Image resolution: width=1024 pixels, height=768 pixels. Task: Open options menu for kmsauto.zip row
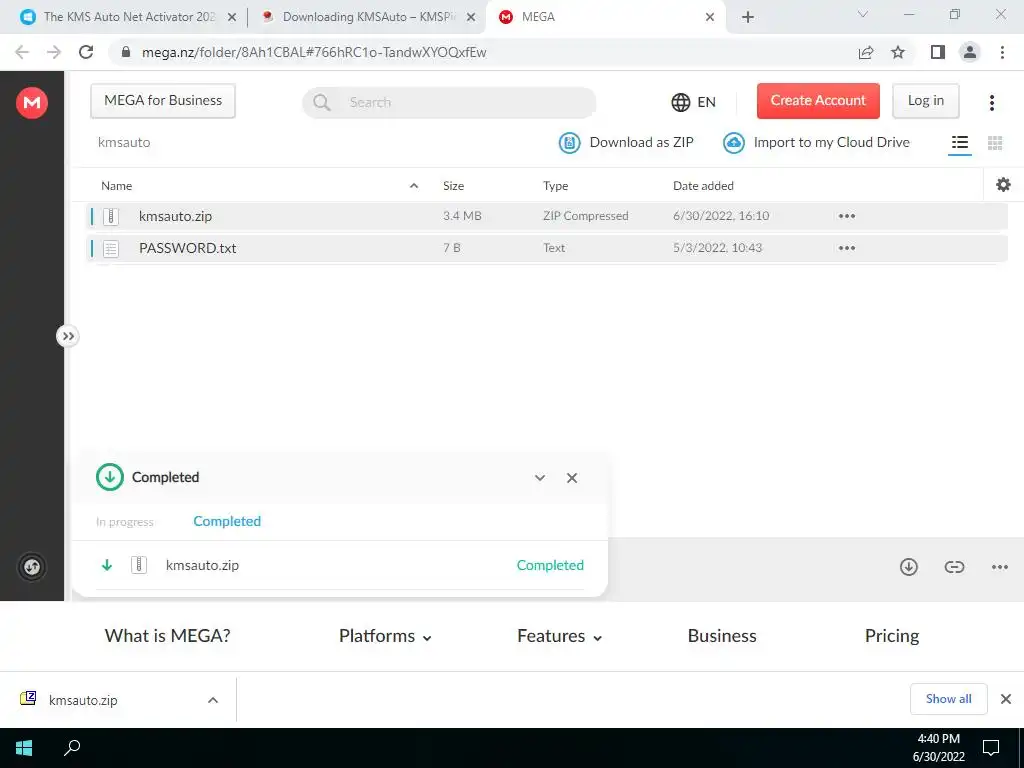click(846, 216)
